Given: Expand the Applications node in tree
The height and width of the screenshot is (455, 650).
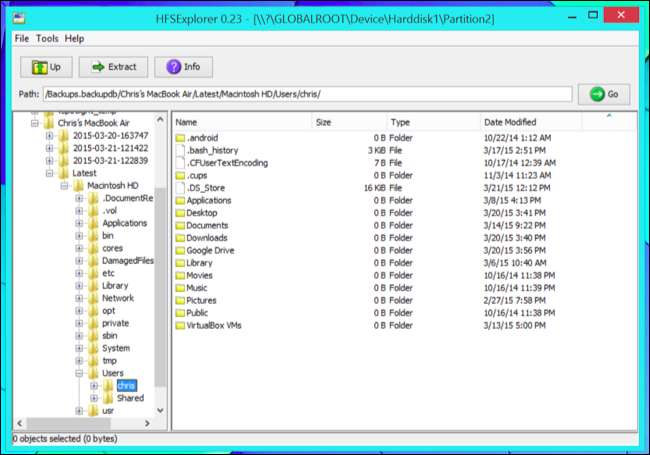Looking at the screenshot, I should coord(79,223).
